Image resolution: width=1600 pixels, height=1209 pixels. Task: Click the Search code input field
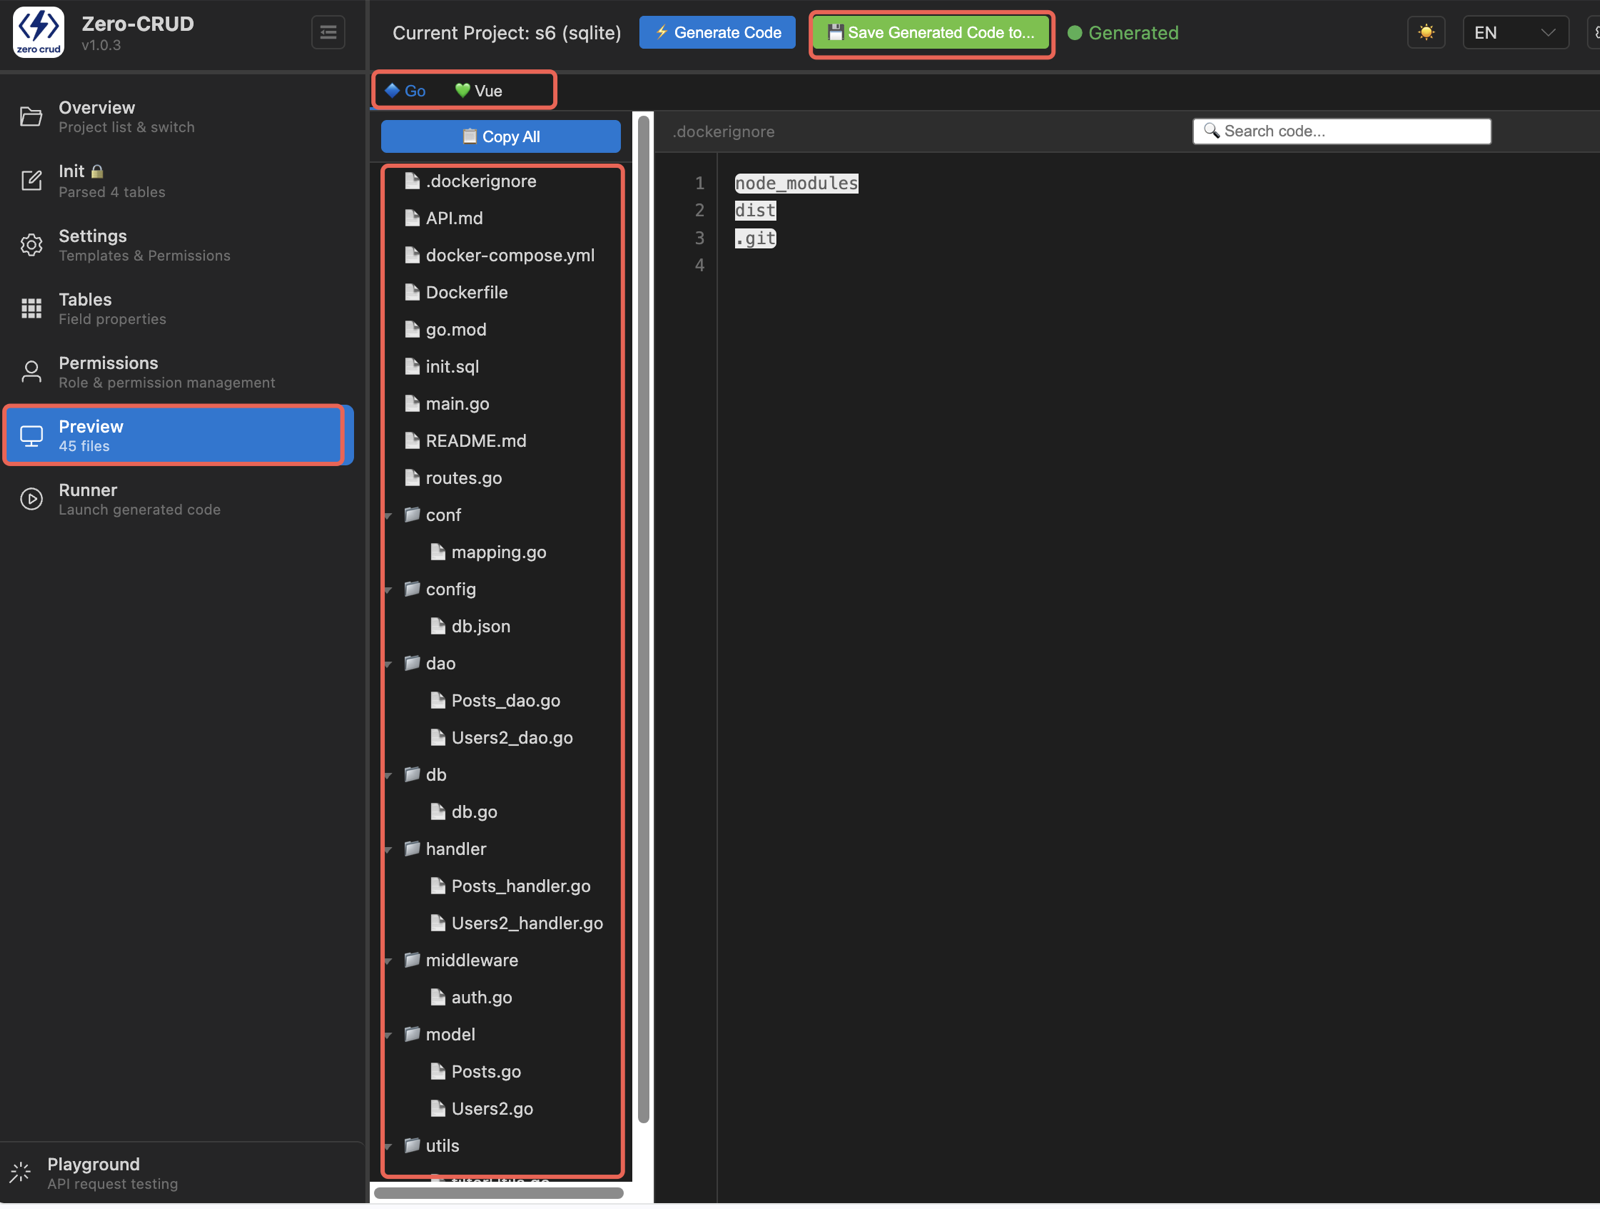[x=1342, y=131]
